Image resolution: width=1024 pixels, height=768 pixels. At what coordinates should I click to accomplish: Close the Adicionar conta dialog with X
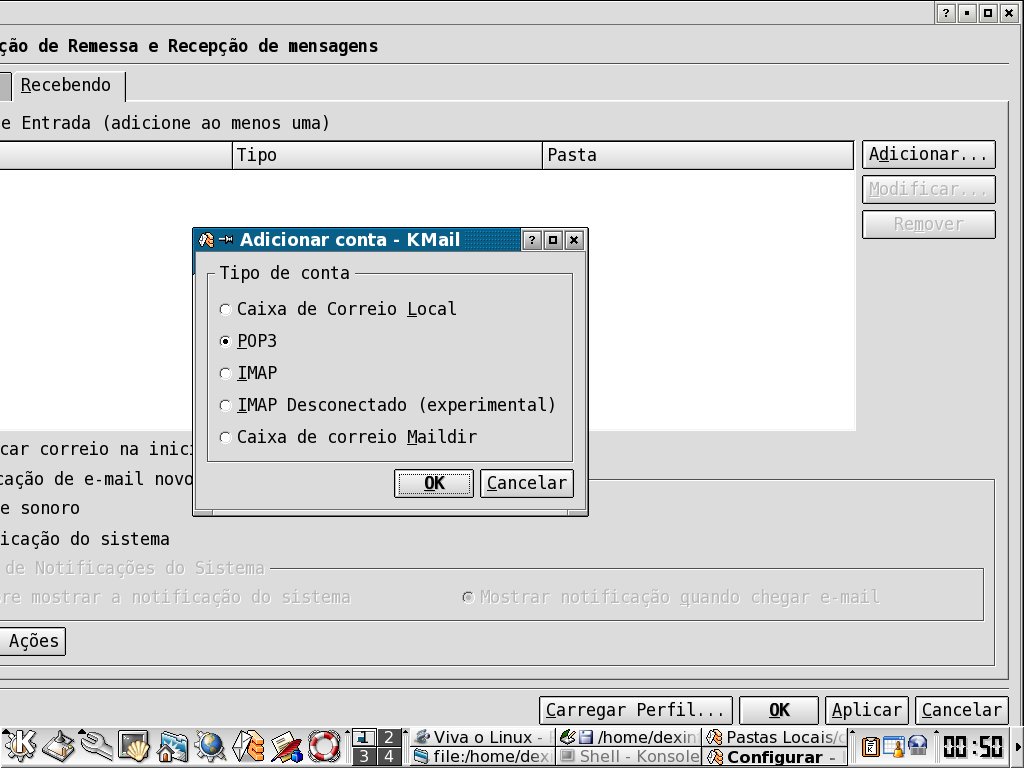[574, 240]
